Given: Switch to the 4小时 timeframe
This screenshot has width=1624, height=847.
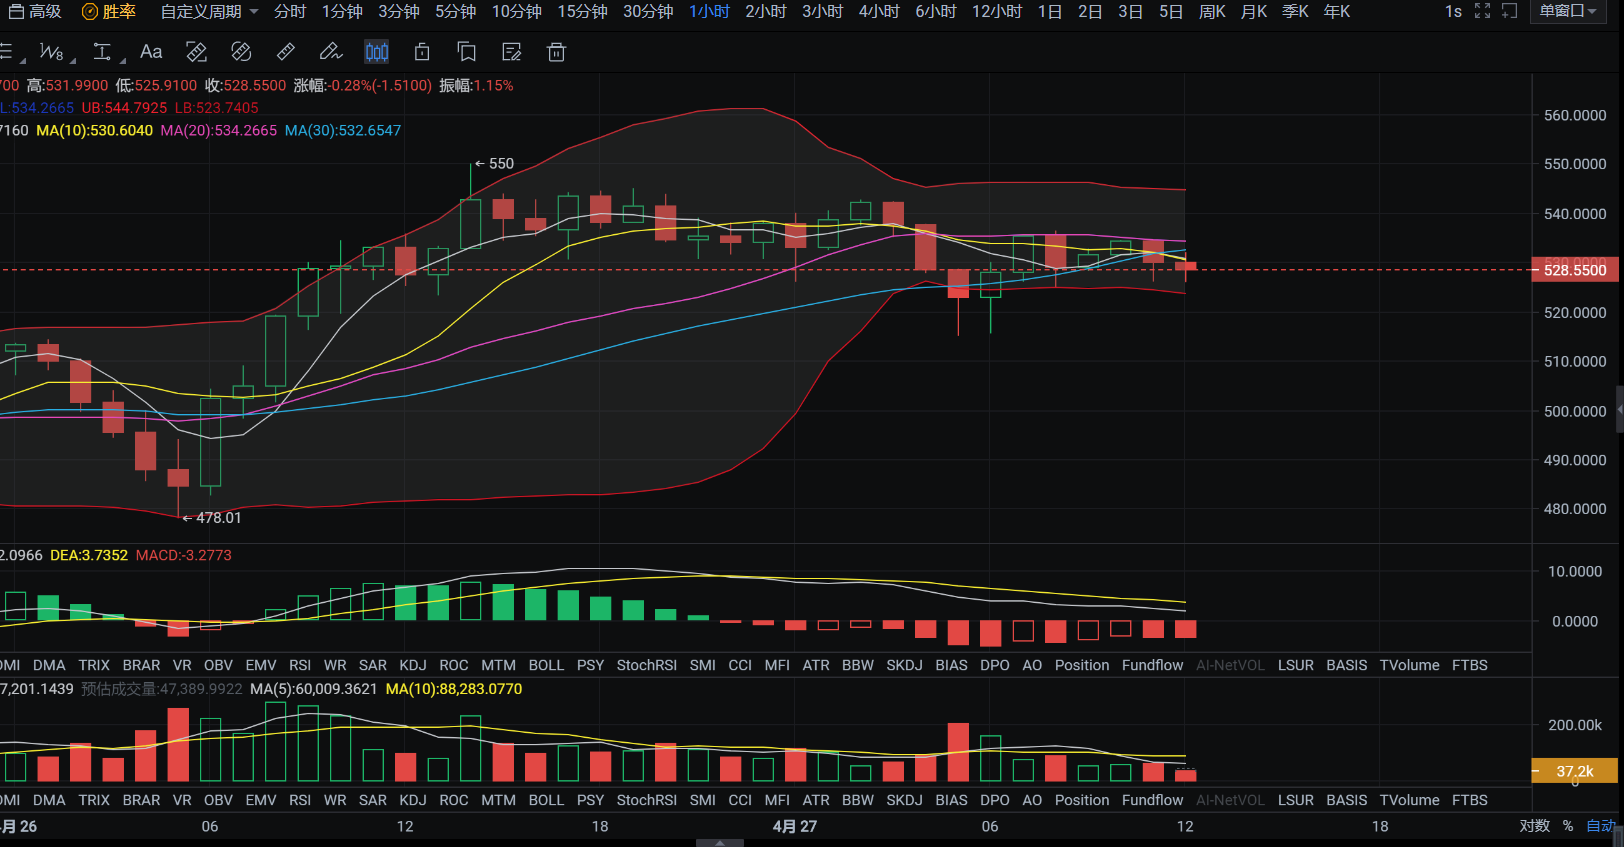Looking at the screenshot, I should (x=879, y=11).
